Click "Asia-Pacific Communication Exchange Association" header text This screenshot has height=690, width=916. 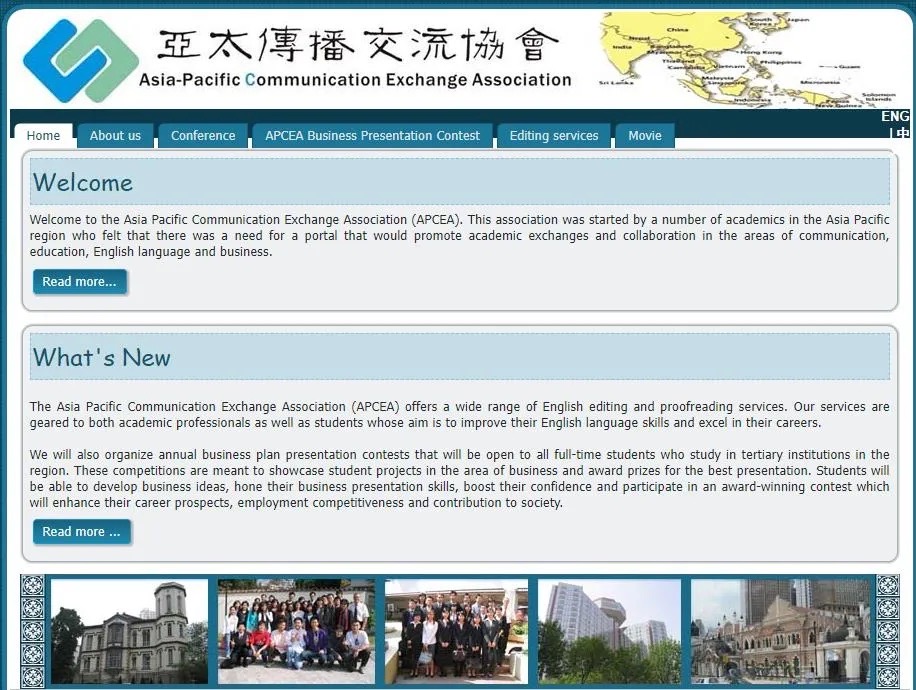click(x=355, y=79)
